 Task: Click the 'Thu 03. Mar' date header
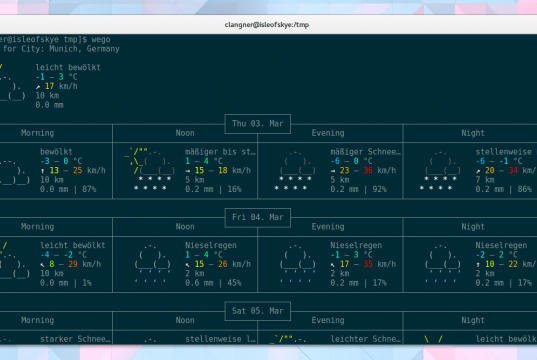(258, 124)
